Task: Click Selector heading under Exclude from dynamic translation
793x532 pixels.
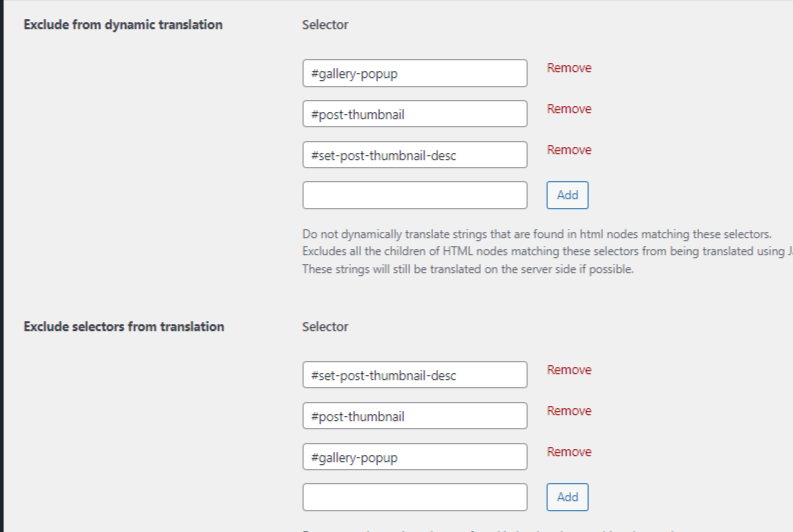Action: pyautogui.click(x=325, y=25)
